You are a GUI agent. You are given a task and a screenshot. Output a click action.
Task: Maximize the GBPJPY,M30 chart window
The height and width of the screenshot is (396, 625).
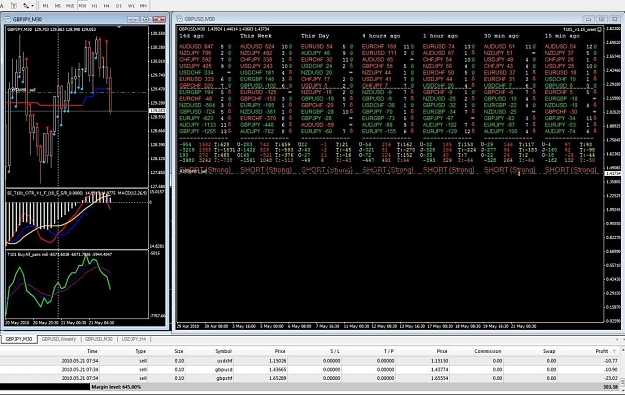coord(146,19)
